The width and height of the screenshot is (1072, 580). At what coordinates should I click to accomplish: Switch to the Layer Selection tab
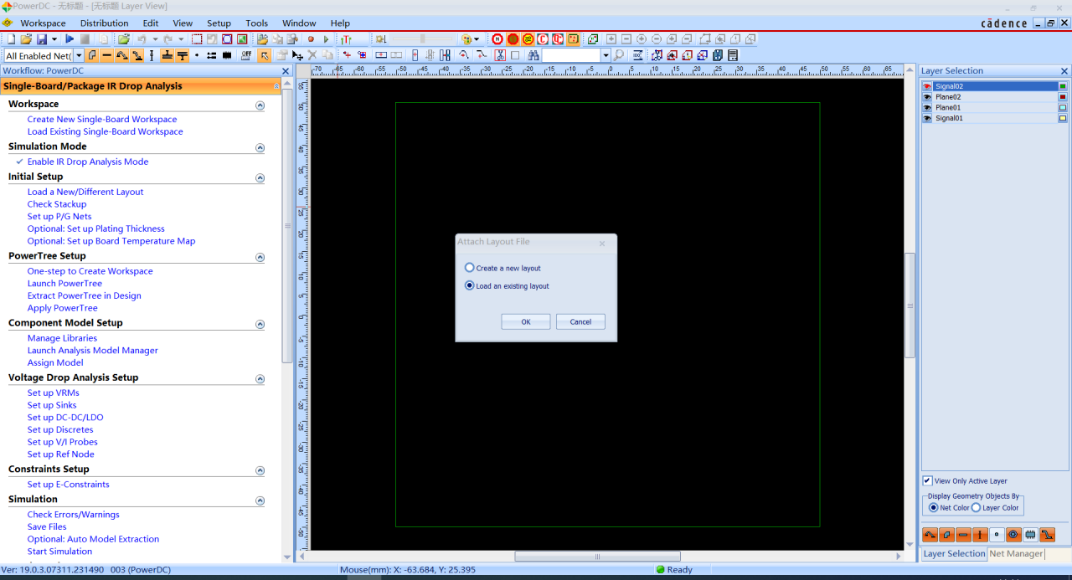pos(954,553)
